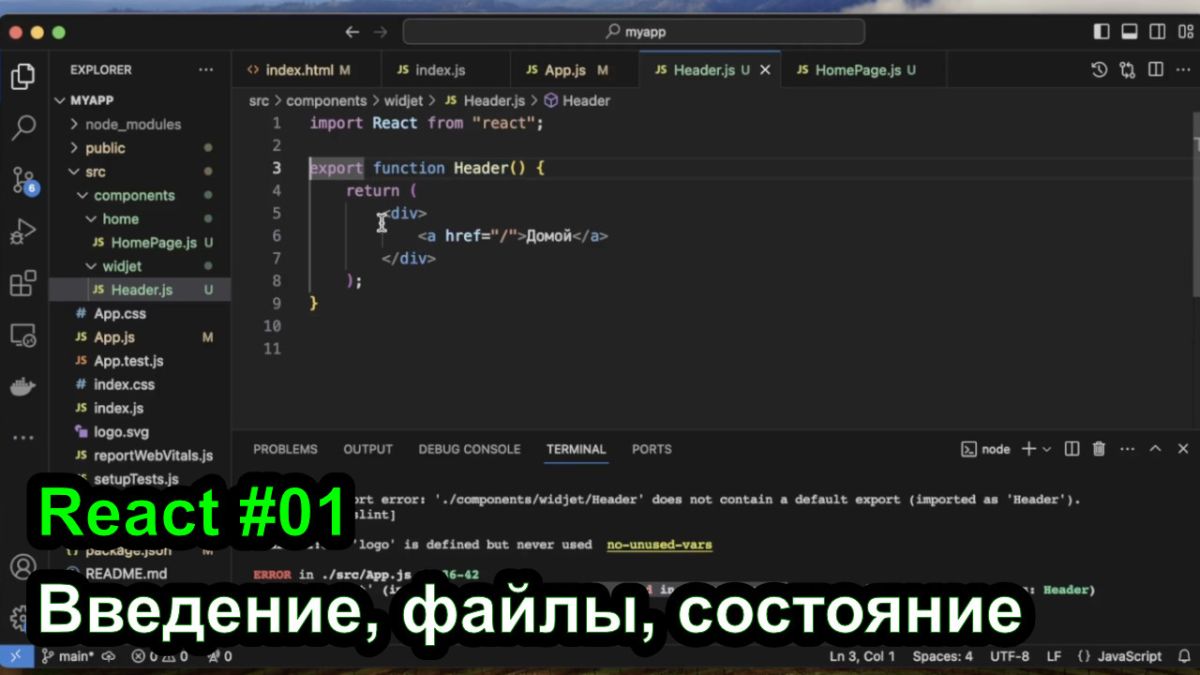This screenshot has width=1200, height=675.
Task: Open the remote window indicator in status bar
Action: pyautogui.click(x=15, y=657)
